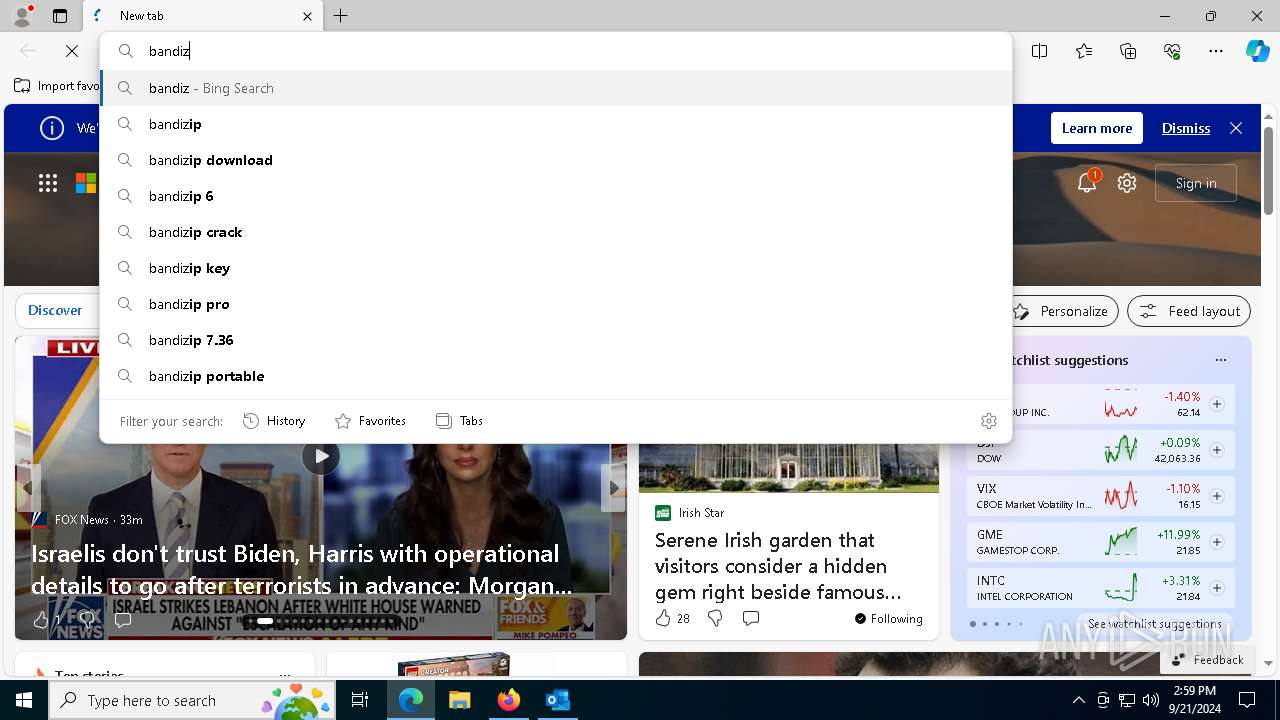Pick 'bandizip key' suggestion
Viewport: 1280px width, 720px height.
pyautogui.click(x=556, y=268)
